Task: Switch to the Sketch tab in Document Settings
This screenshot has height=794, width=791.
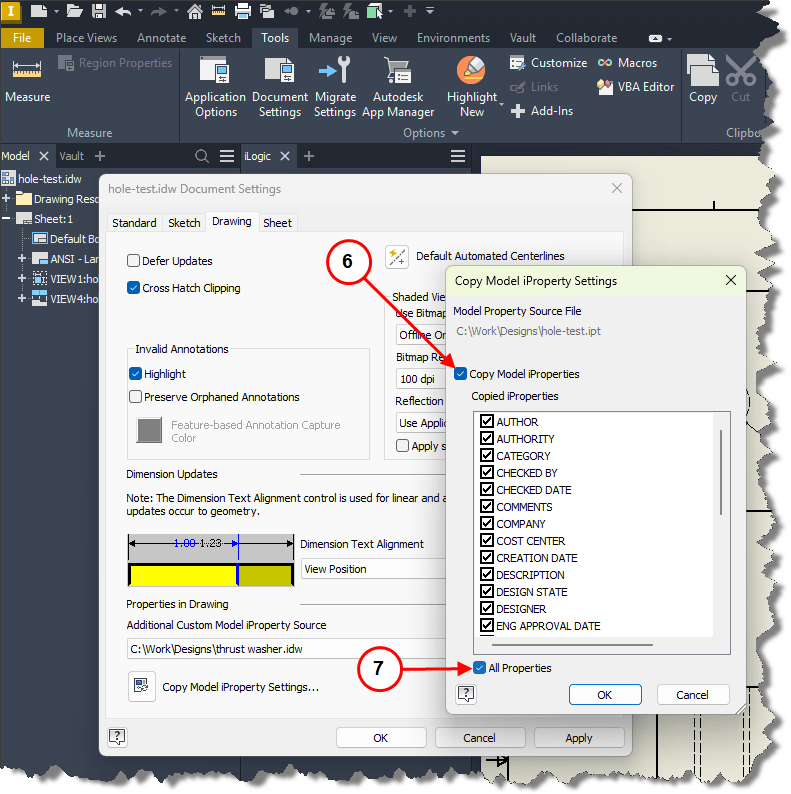Action: [x=184, y=223]
